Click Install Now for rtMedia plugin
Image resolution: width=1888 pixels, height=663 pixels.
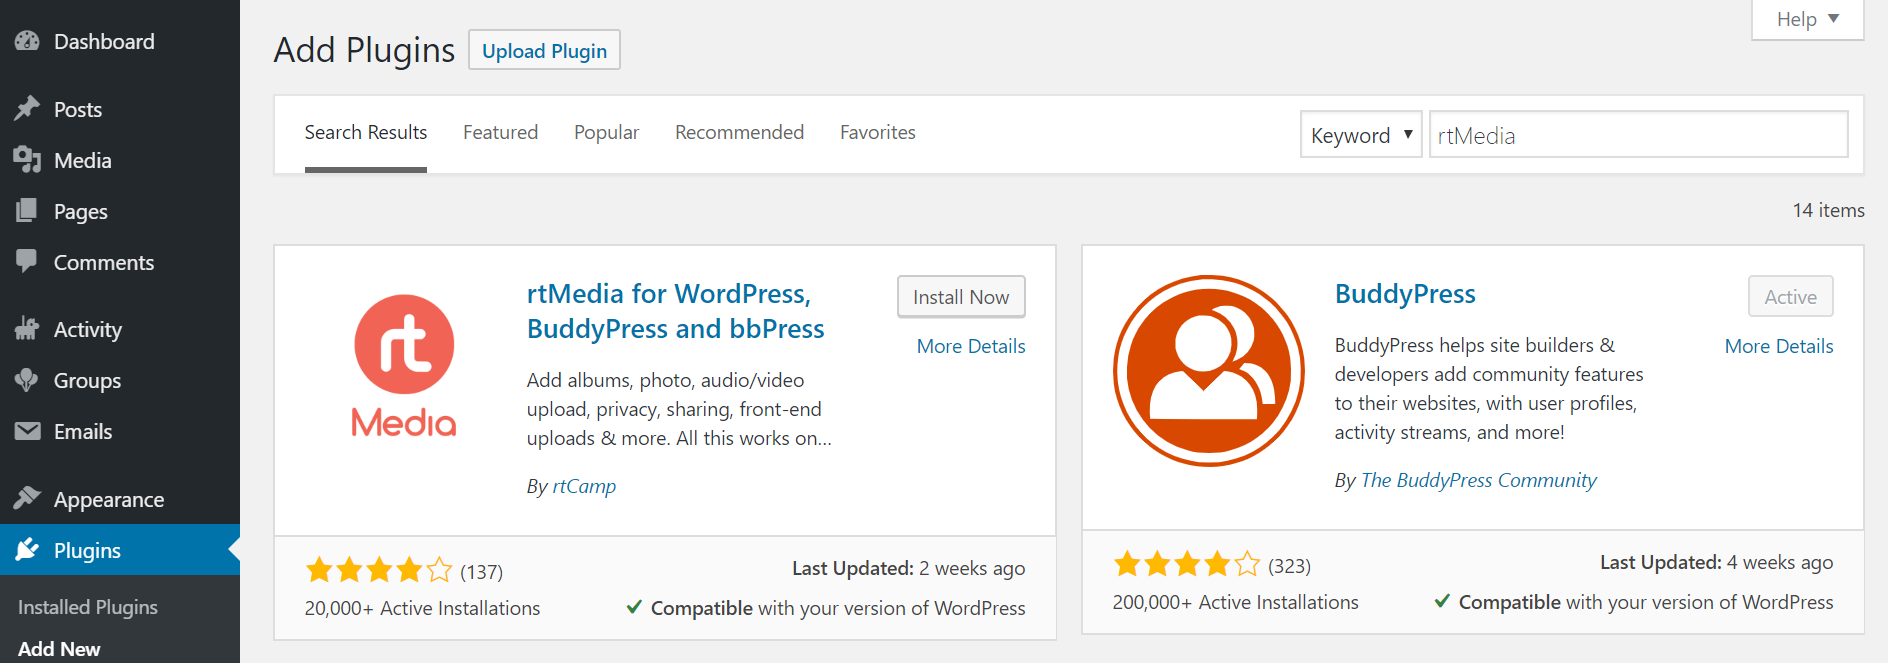[961, 297]
